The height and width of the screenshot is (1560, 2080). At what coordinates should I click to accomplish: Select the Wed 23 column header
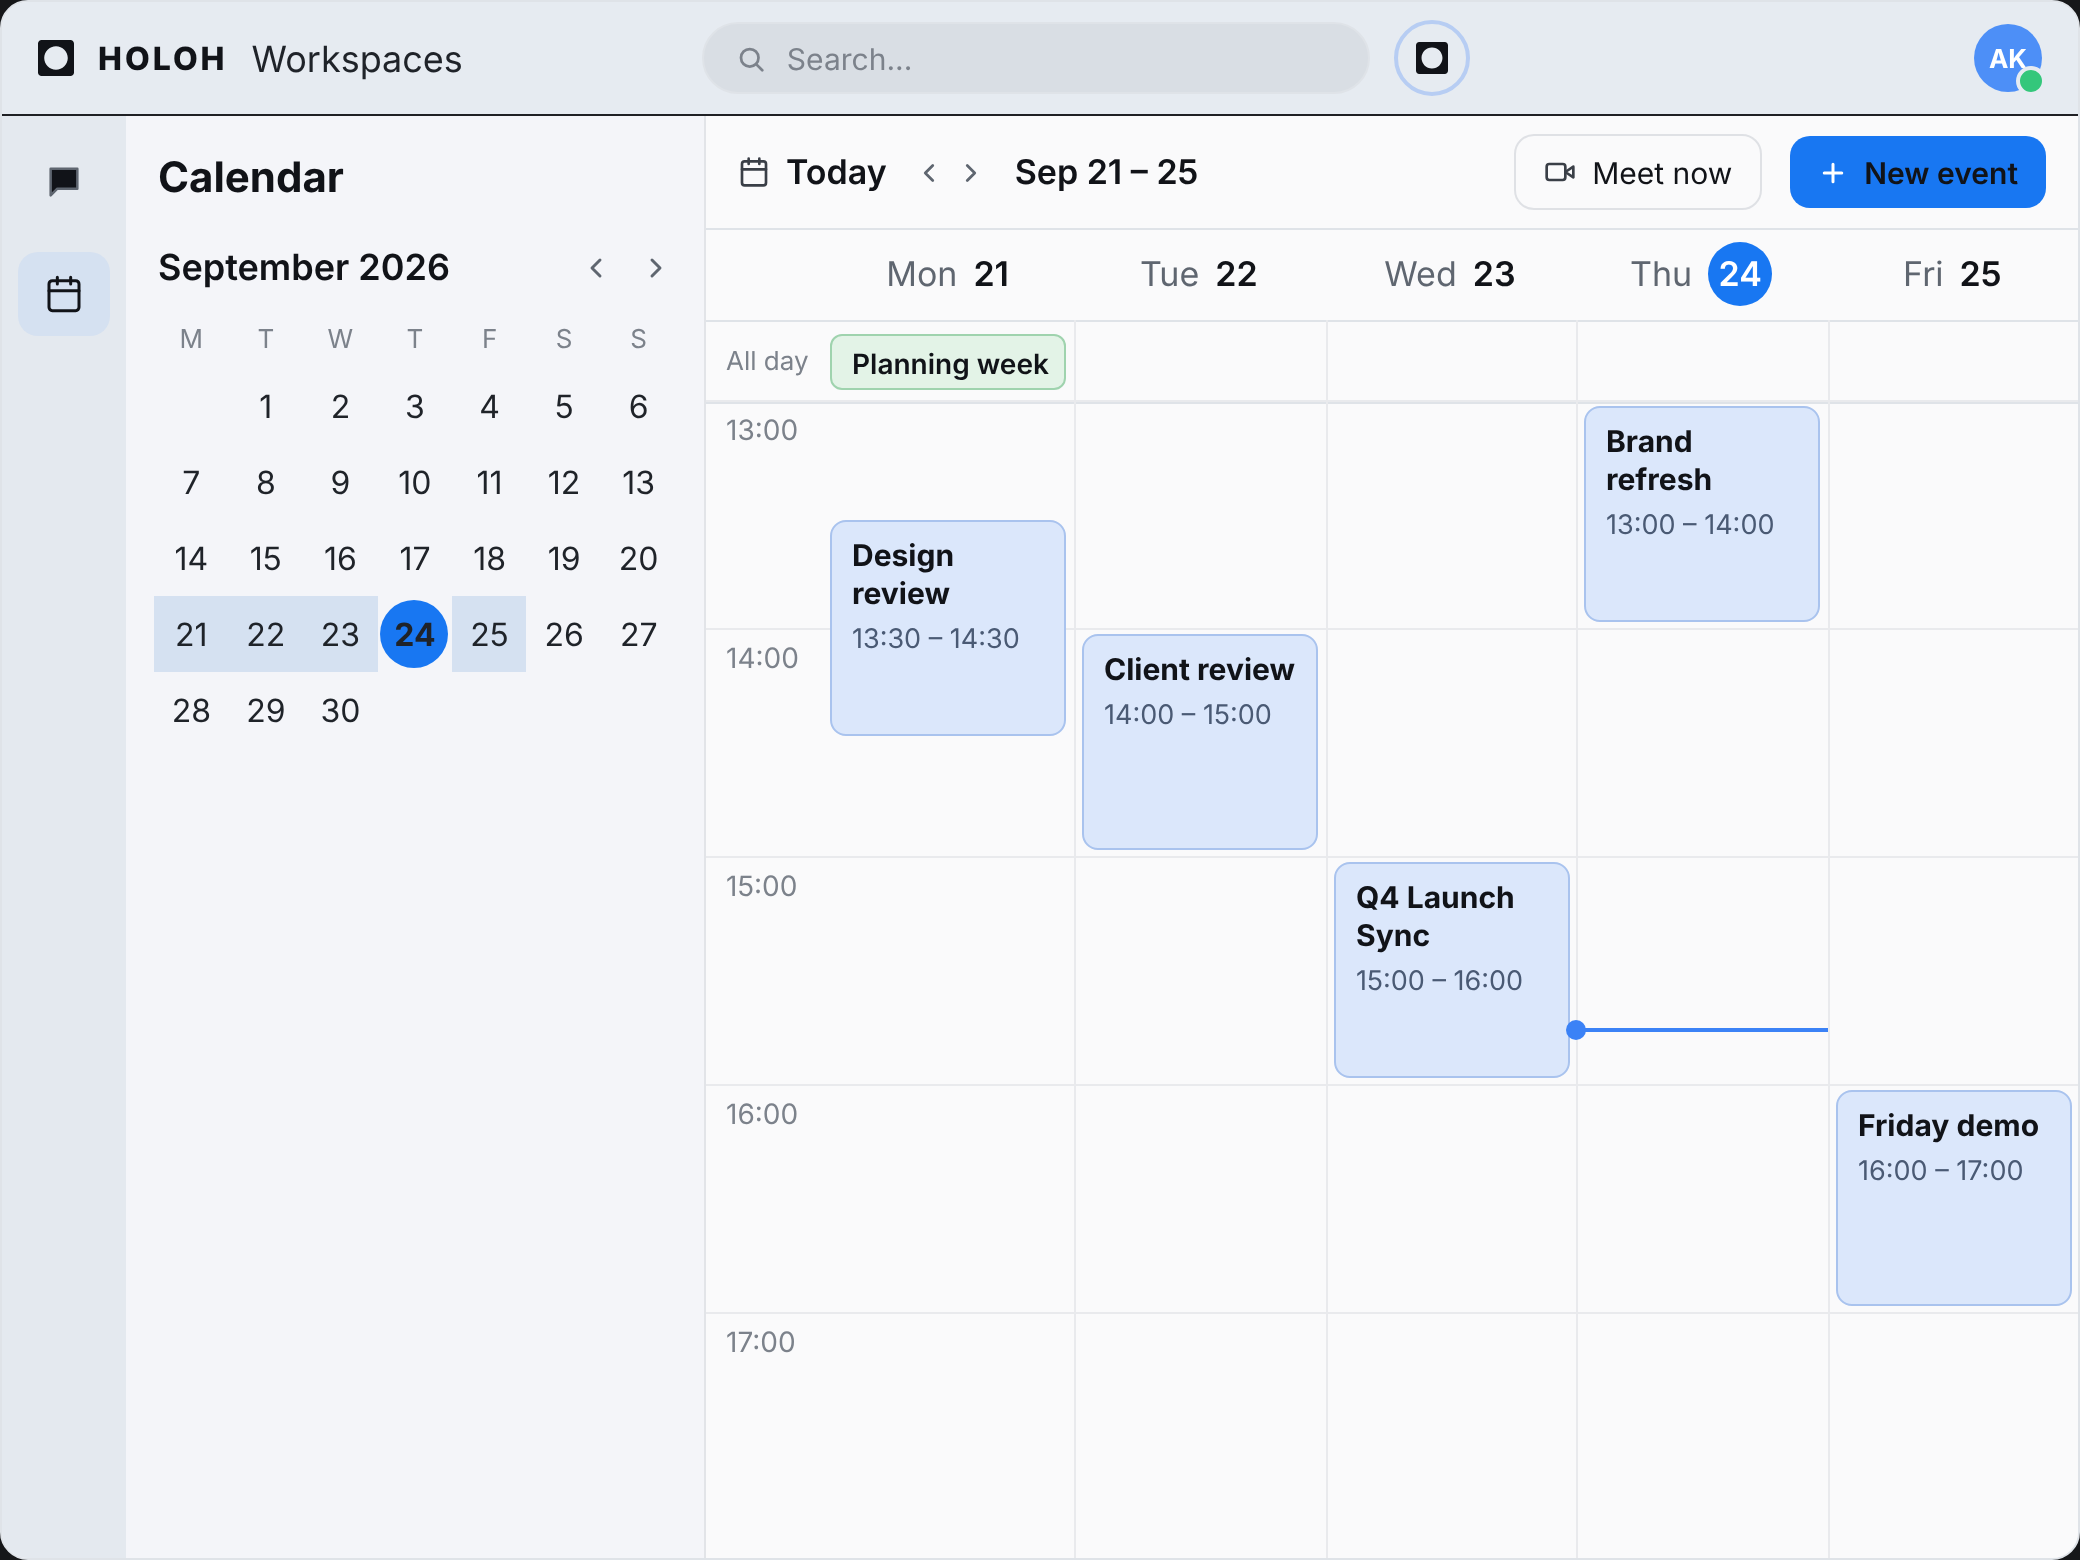click(x=1450, y=274)
